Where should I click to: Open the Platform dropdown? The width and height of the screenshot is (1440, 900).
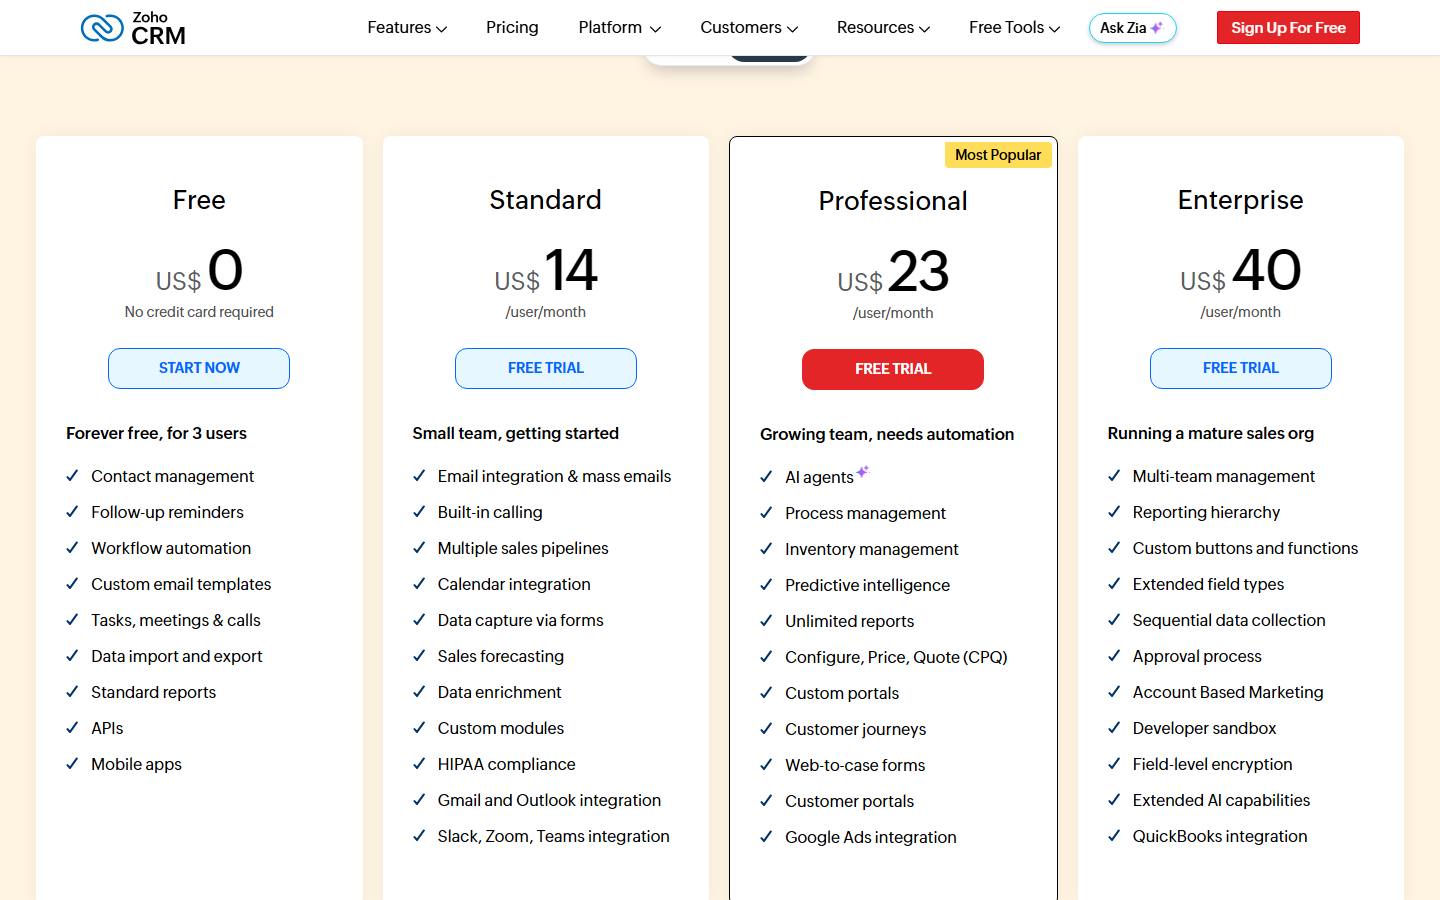[619, 28]
